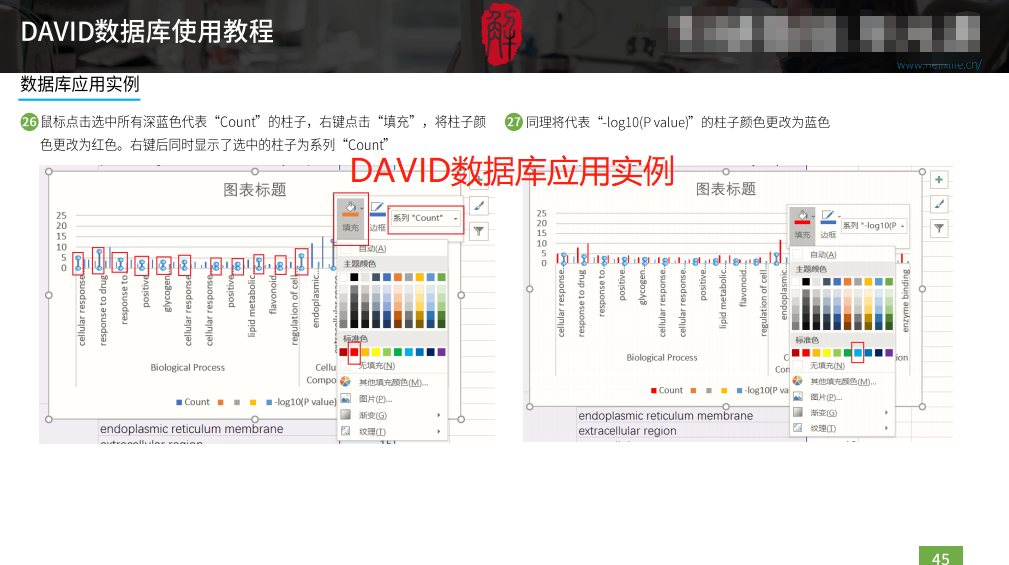Screen dimensions: 1009x565
Task: Expand the 渐变(G) submenu arrow in right menu
Action: (886, 412)
